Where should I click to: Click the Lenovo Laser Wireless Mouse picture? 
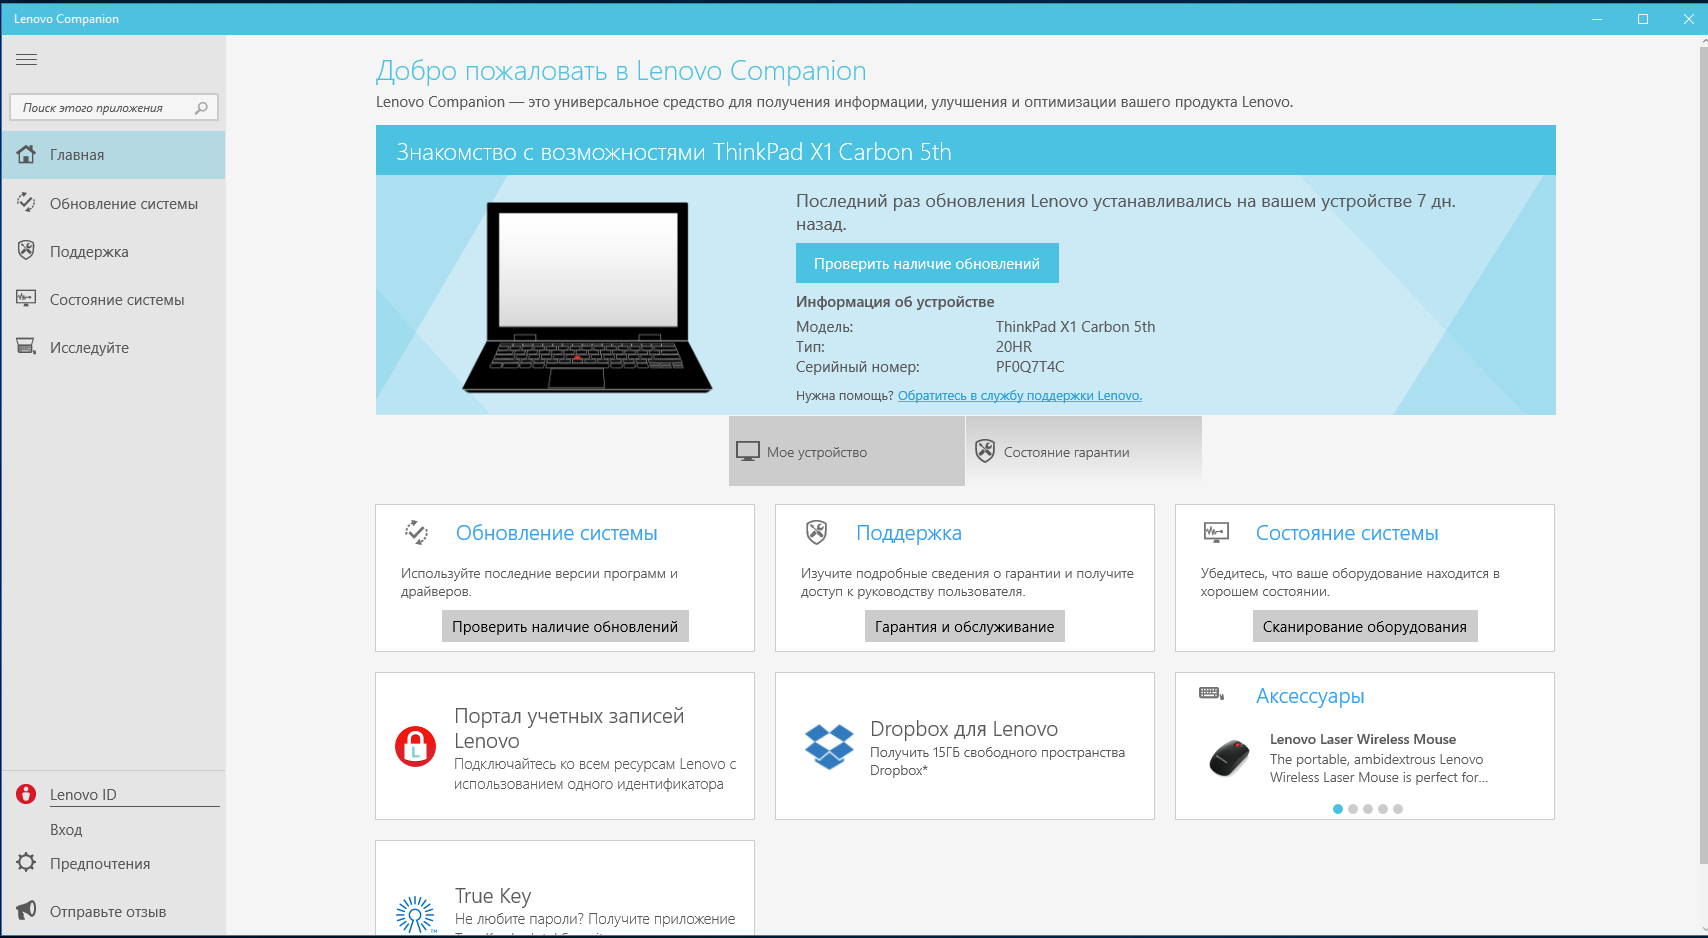pyautogui.click(x=1229, y=759)
